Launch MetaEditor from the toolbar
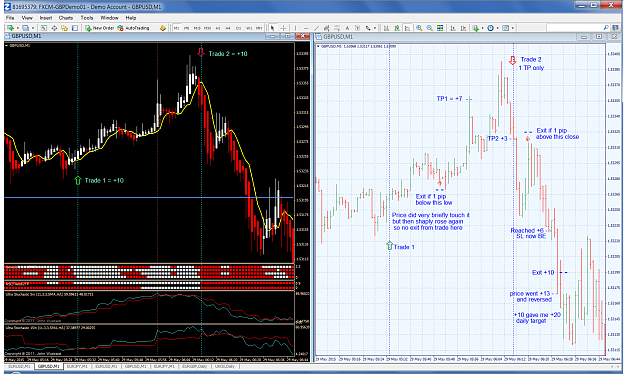Image resolution: width=625 pixels, height=374 pixels. pyautogui.click(x=163, y=28)
